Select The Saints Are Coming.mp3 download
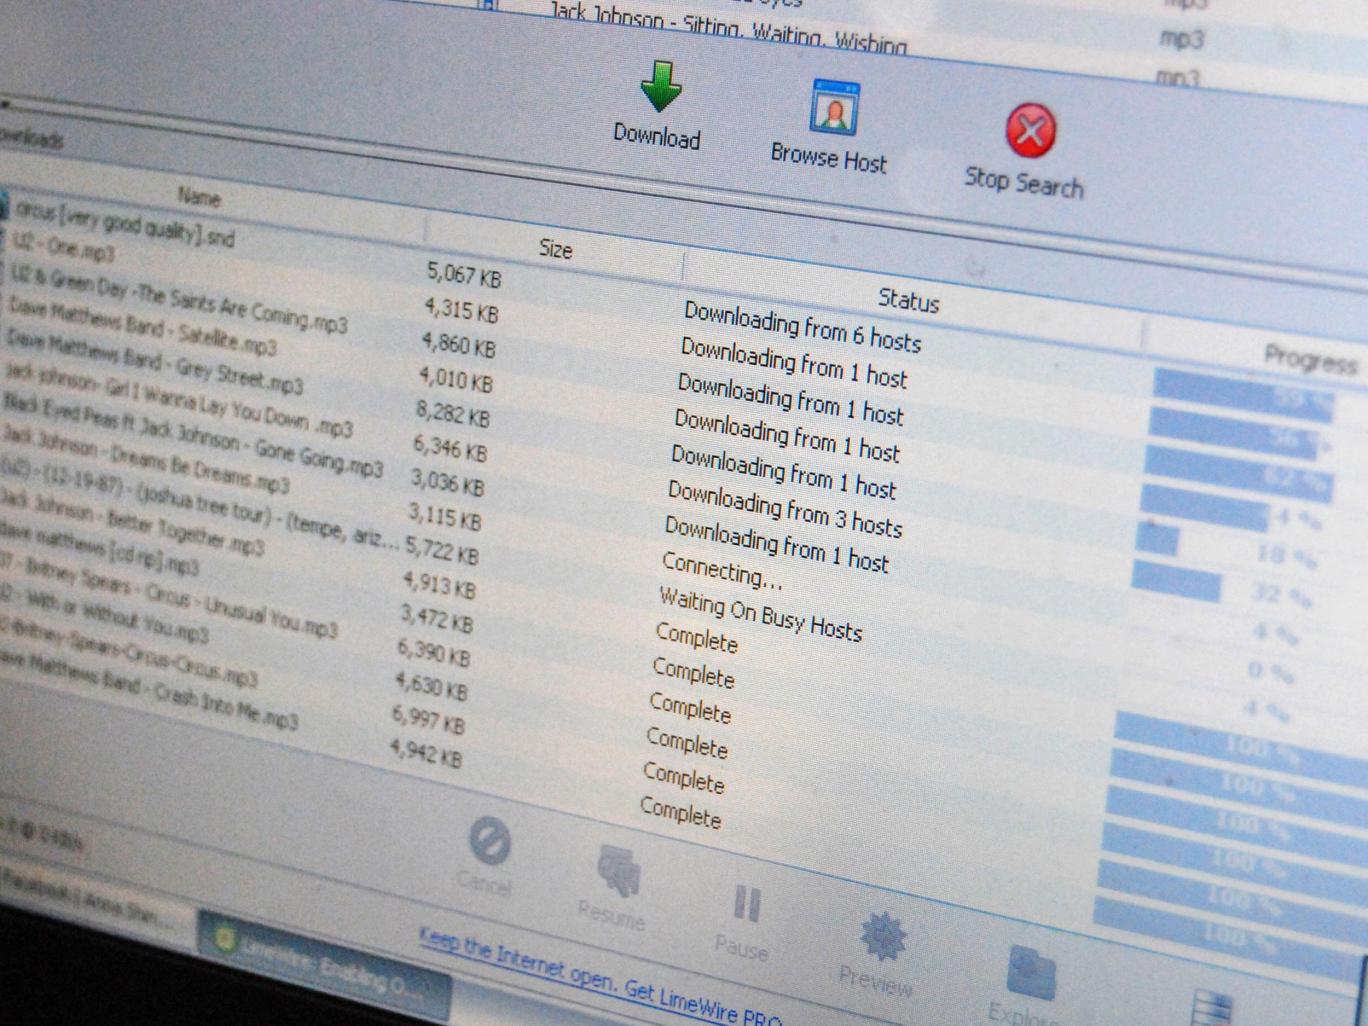 [x=178, y=298]
